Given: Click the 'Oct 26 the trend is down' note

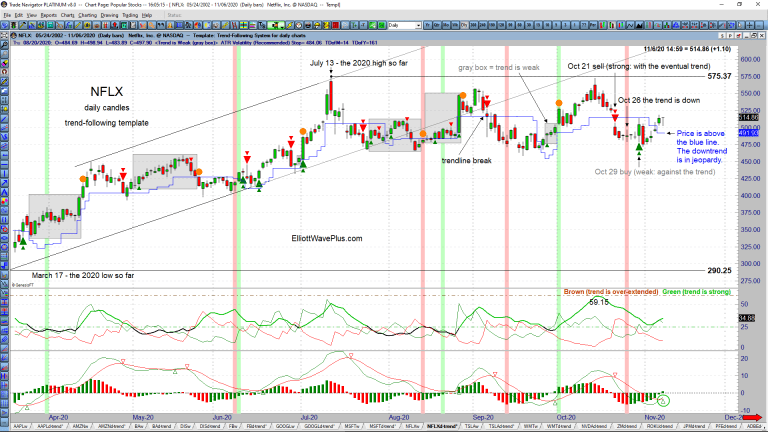Looking at the screenshot, I should tap(659, 100).
